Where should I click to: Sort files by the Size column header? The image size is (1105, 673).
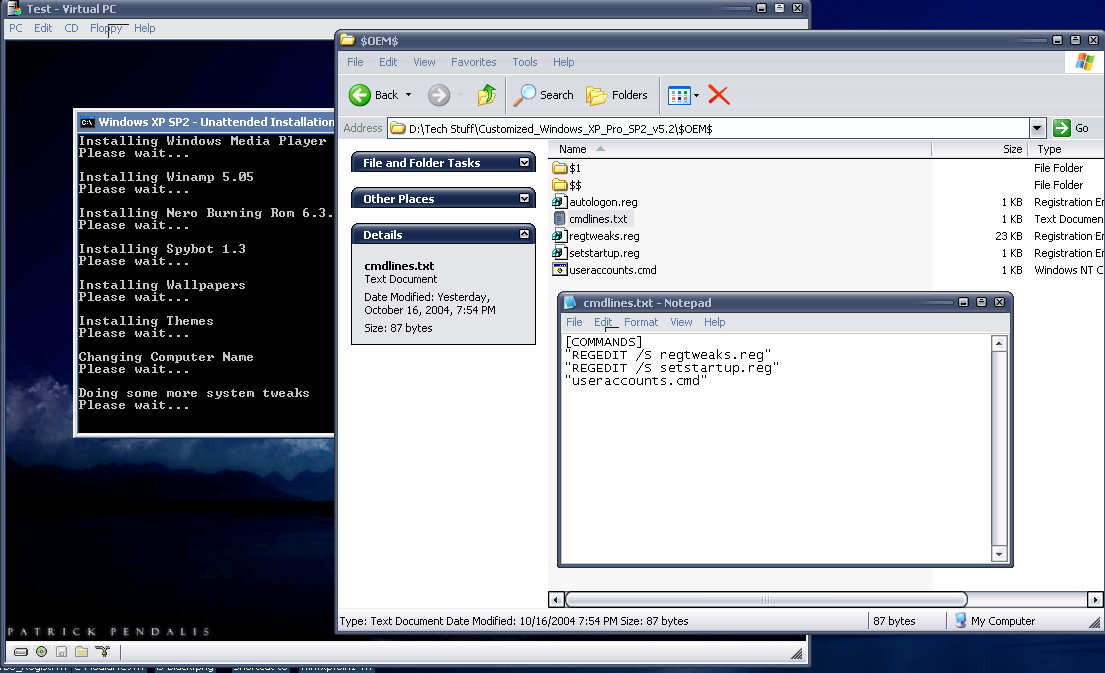(980, 149)
